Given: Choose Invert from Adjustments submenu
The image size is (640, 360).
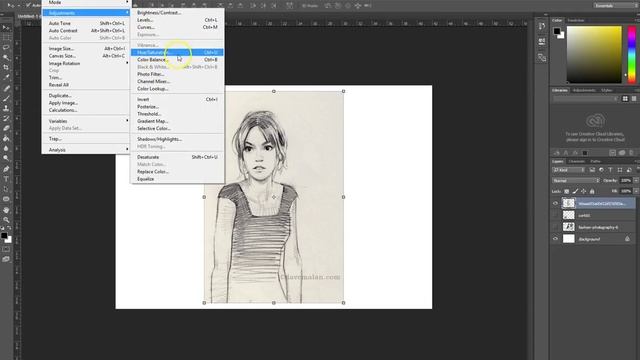Looking at the screenshot, I should pos(177,99).
